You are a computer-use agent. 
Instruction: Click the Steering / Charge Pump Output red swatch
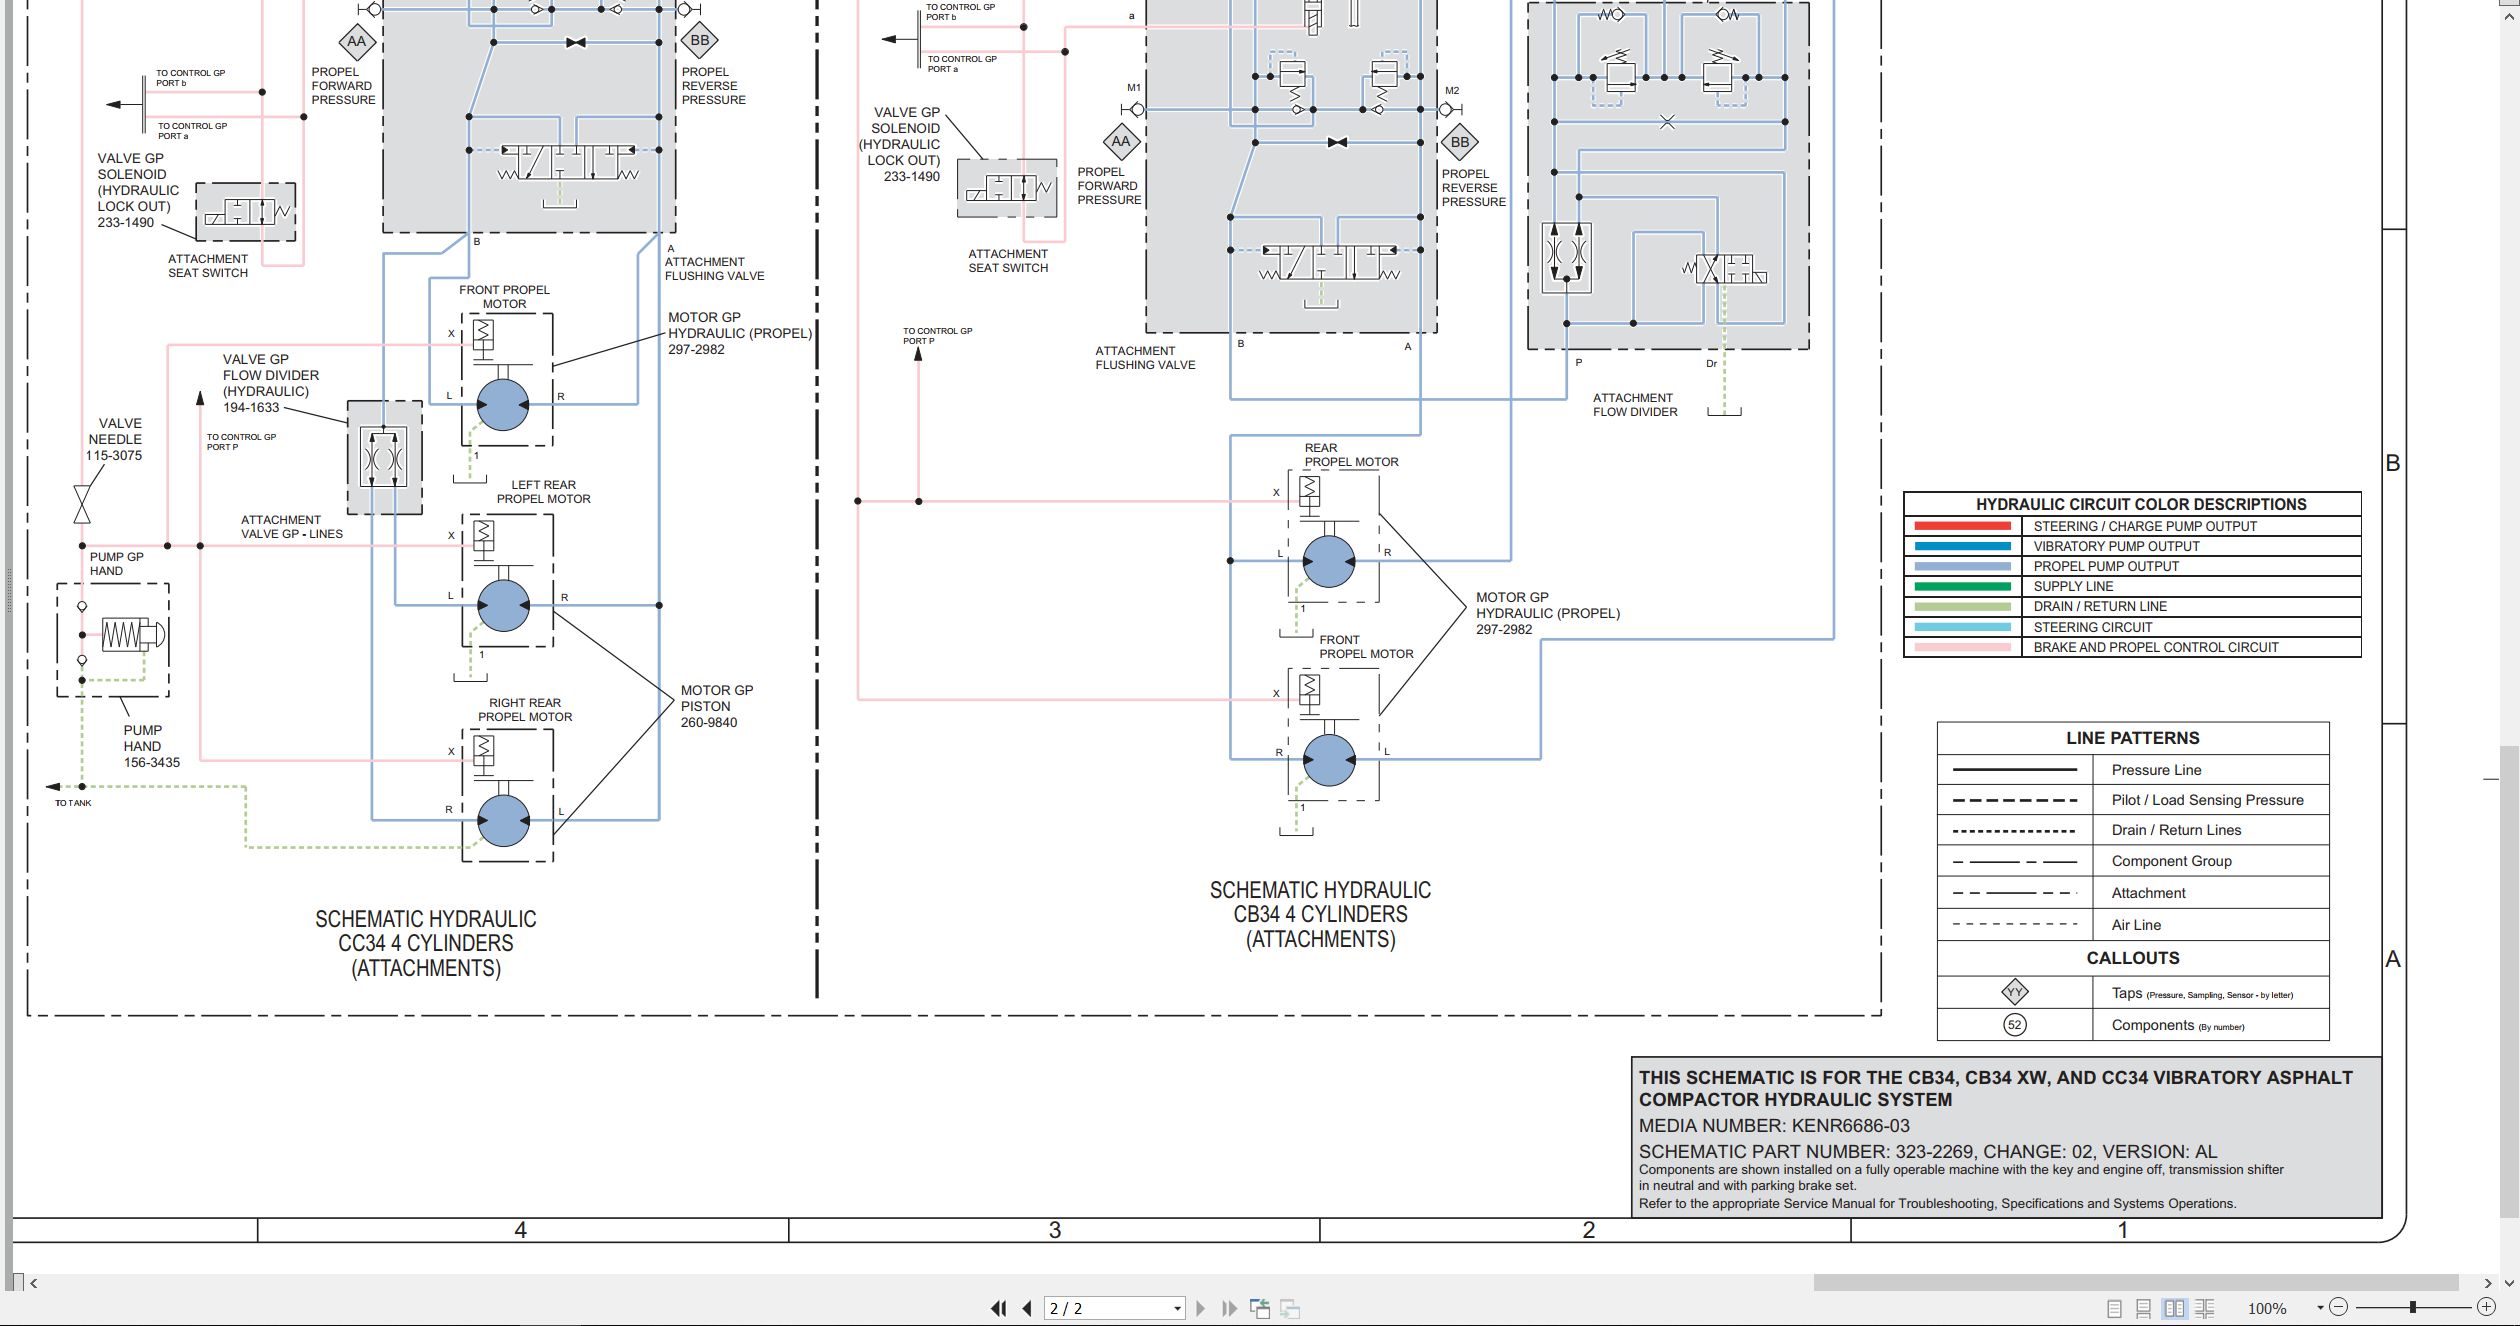tap(1962, 526)
